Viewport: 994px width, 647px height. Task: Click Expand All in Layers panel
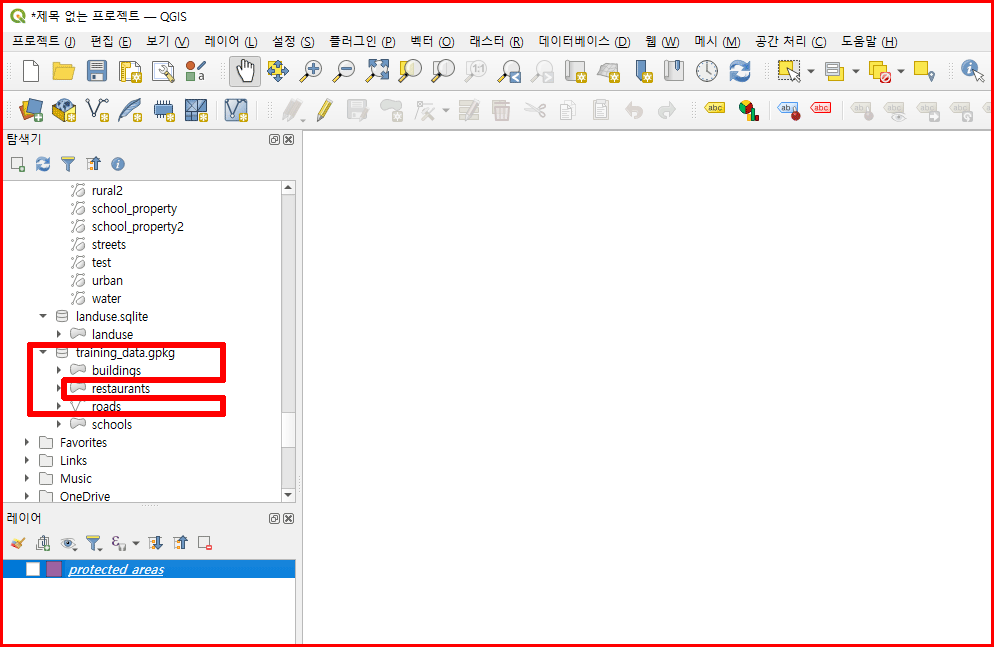[155, 543]
